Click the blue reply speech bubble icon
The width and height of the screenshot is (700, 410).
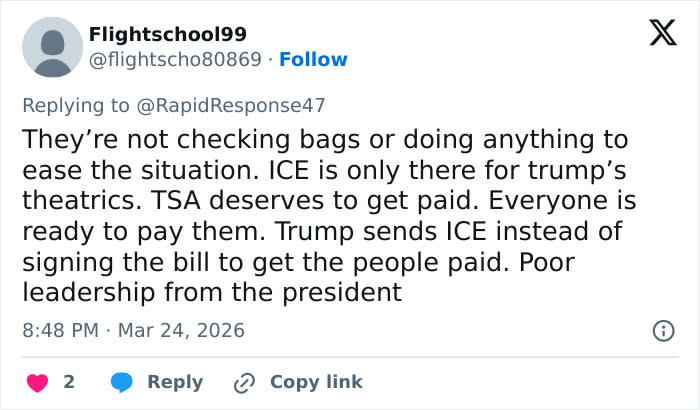coord(122,382)
